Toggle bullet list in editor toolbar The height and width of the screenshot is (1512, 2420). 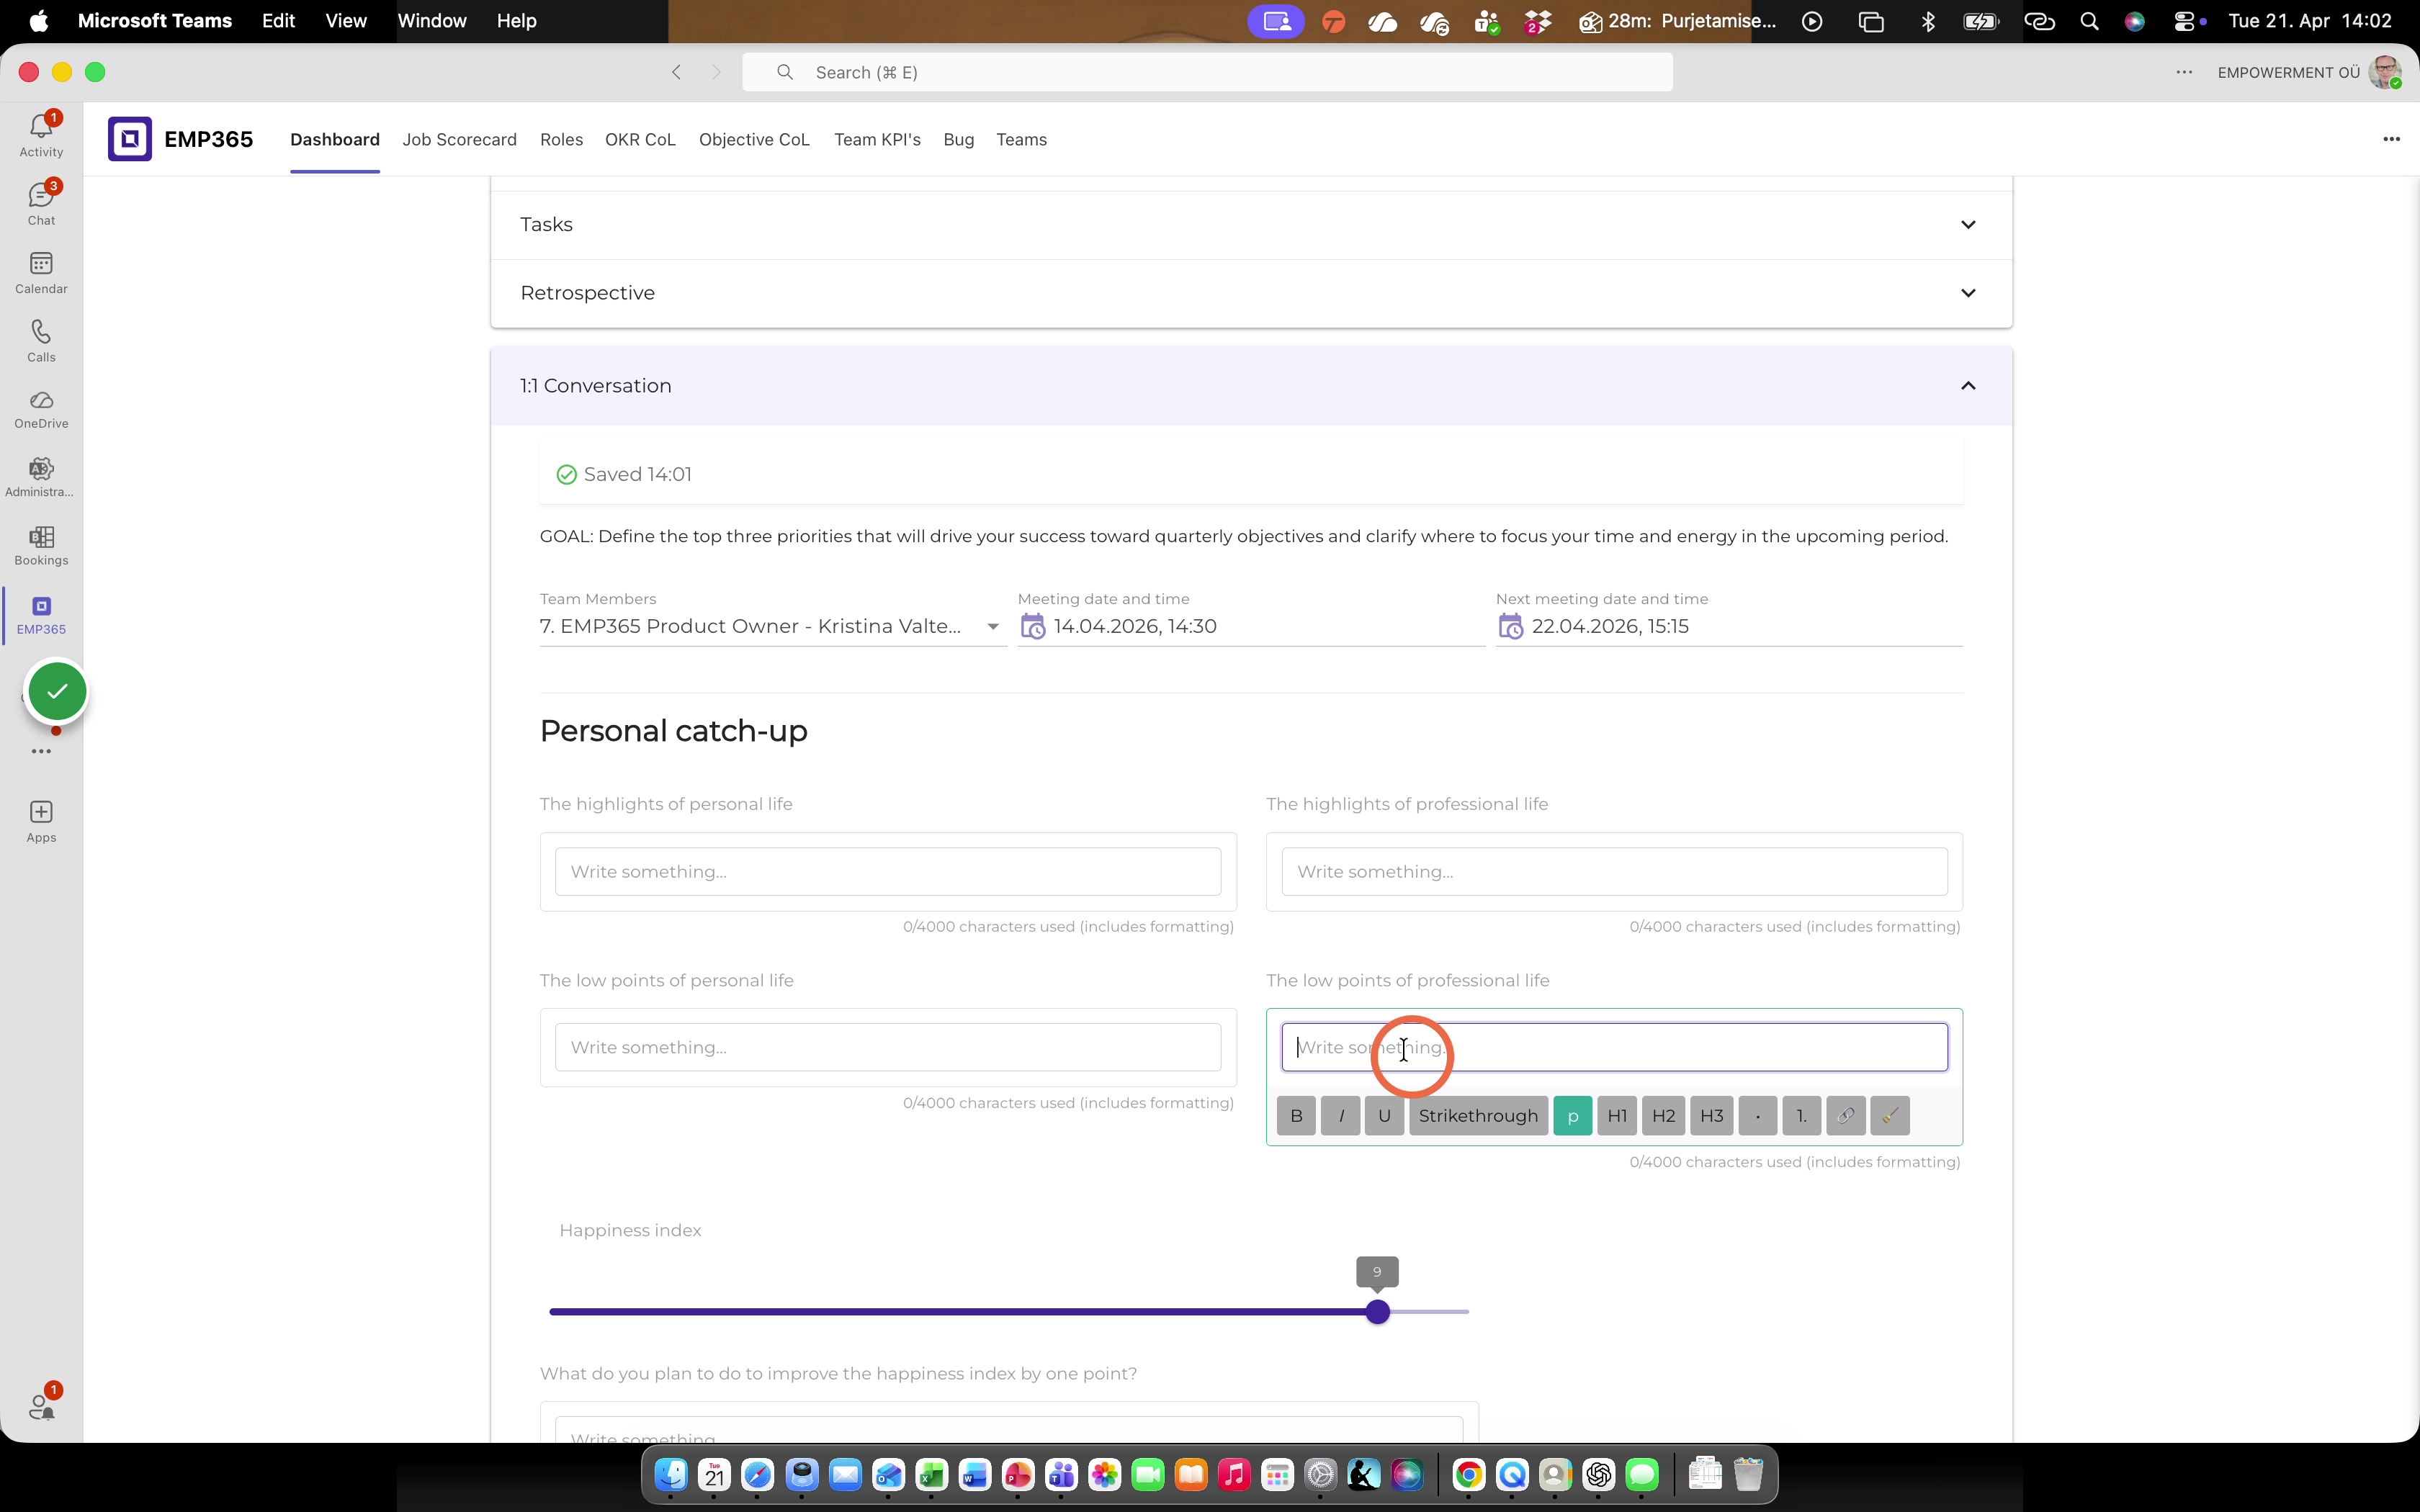(x=1758, y=1115)
